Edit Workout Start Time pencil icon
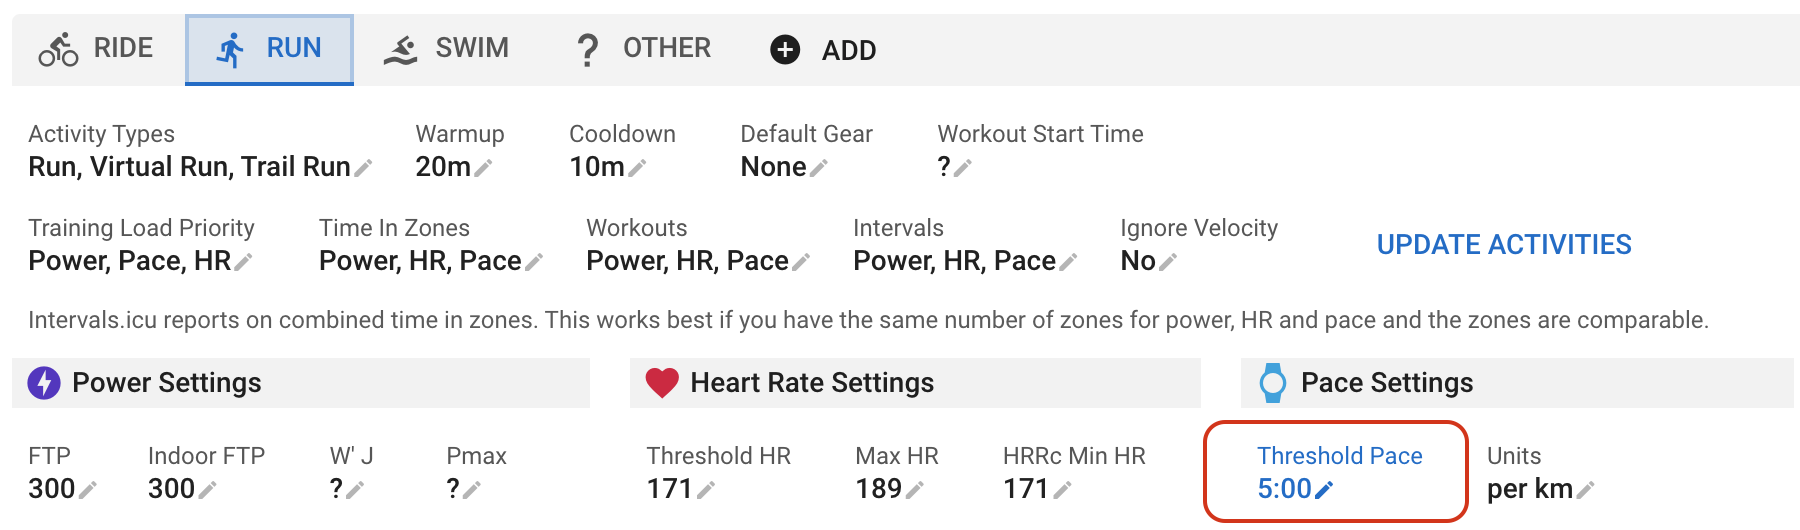This screenshot has height=530, width=1800. [x=962, y=168]
